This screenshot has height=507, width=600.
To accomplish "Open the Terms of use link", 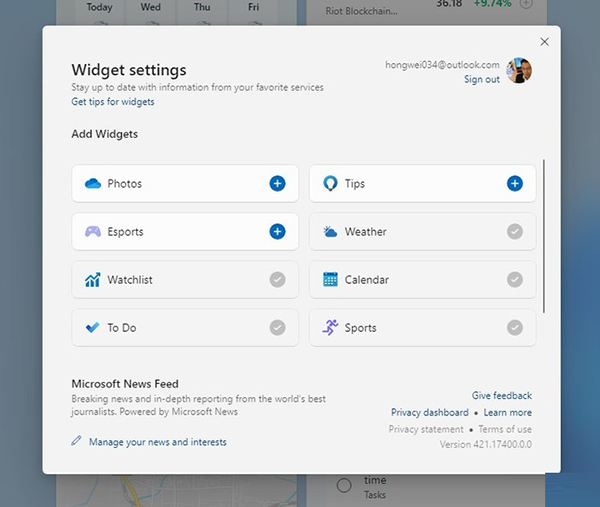I will (505, 429).
